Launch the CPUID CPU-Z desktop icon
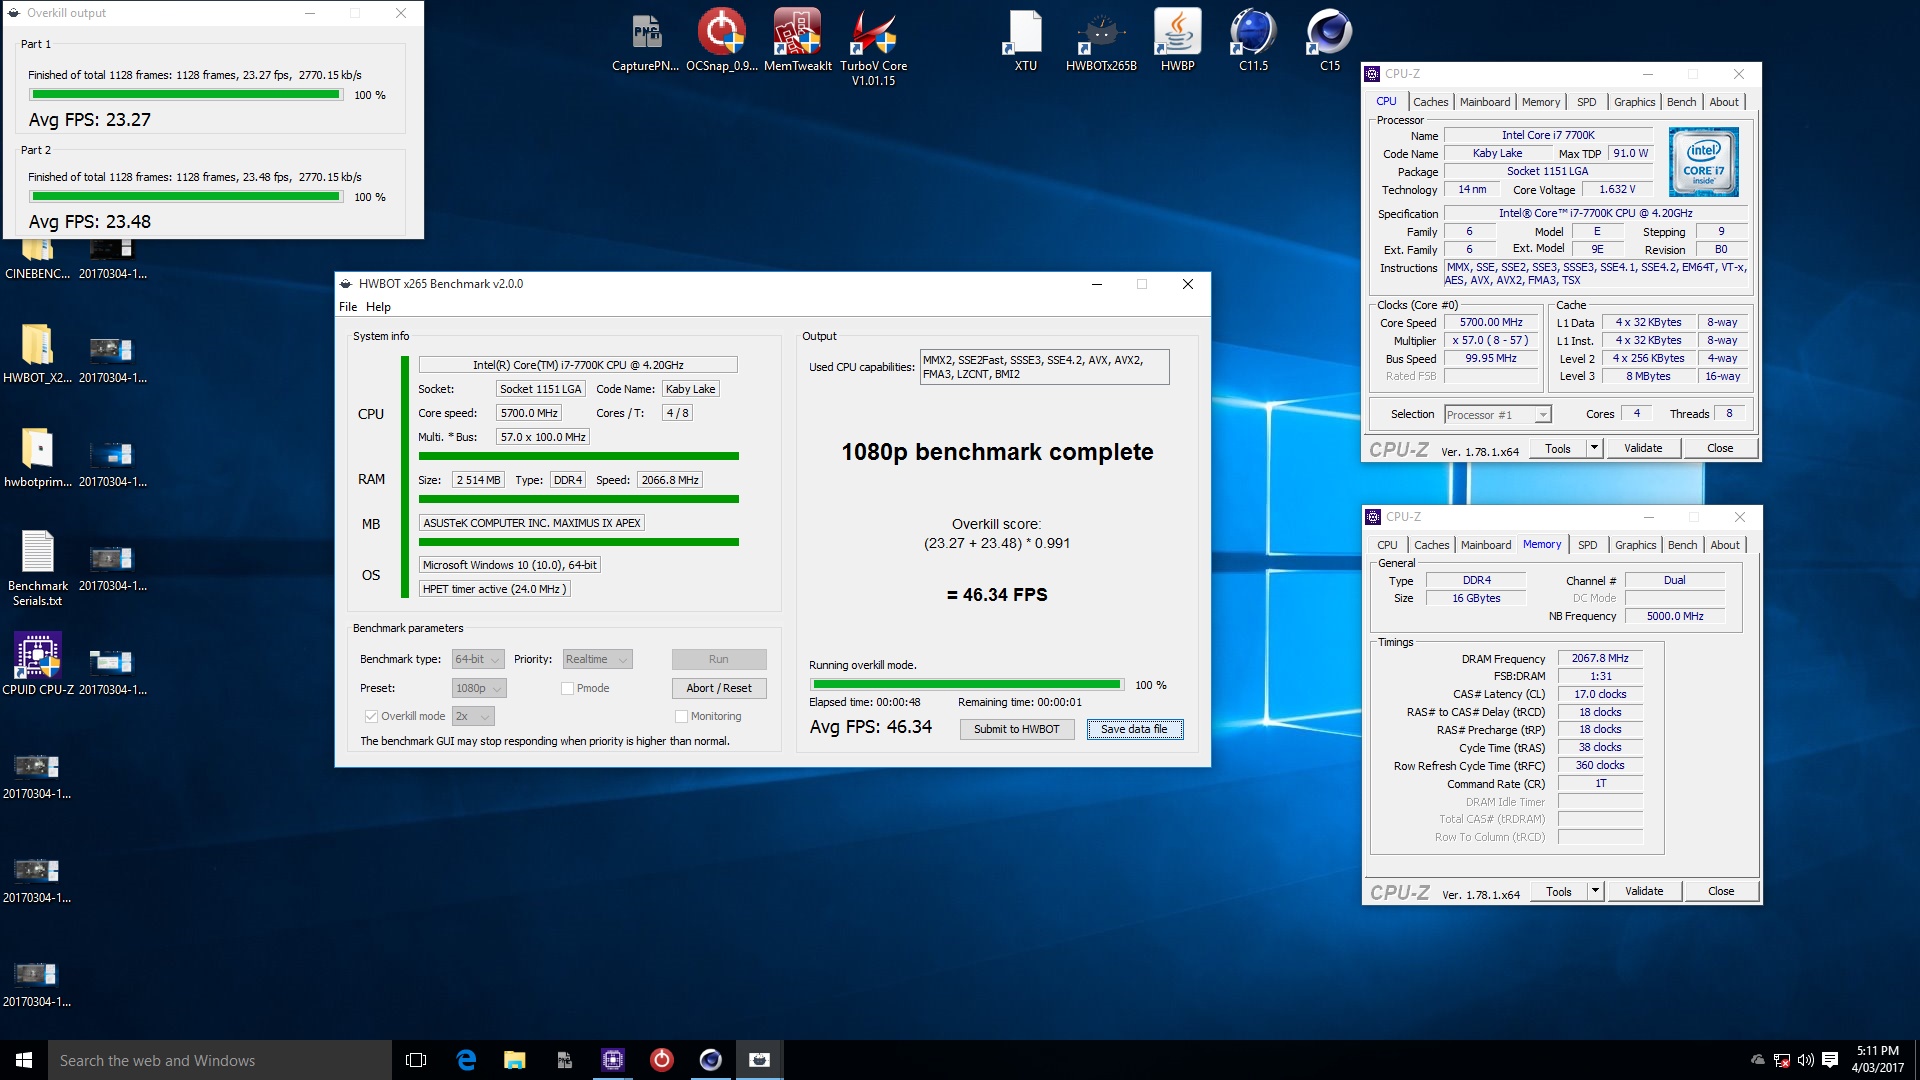The width and height of the screenshot is (1920, 1080). [x=37, y=664]
